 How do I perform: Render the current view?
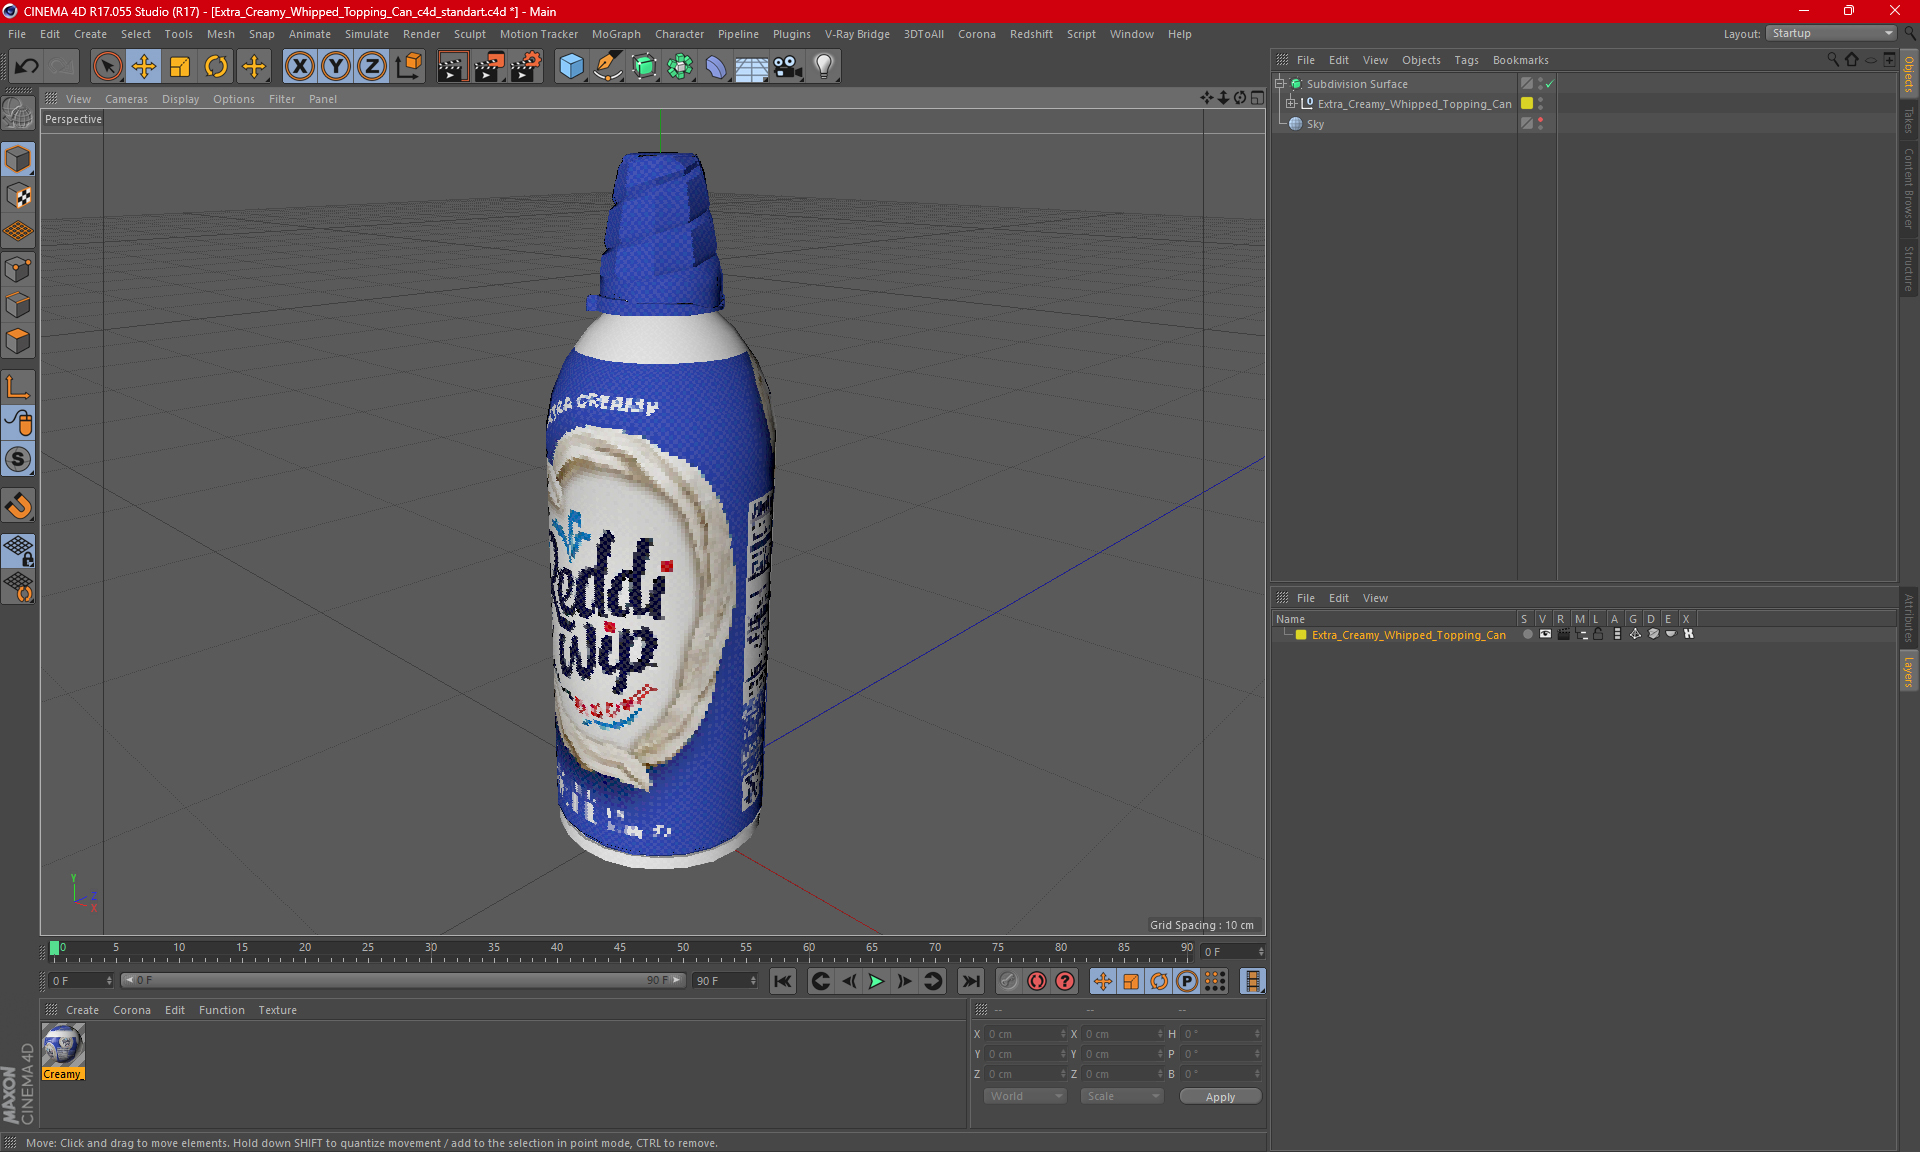[x=452, y=67]
